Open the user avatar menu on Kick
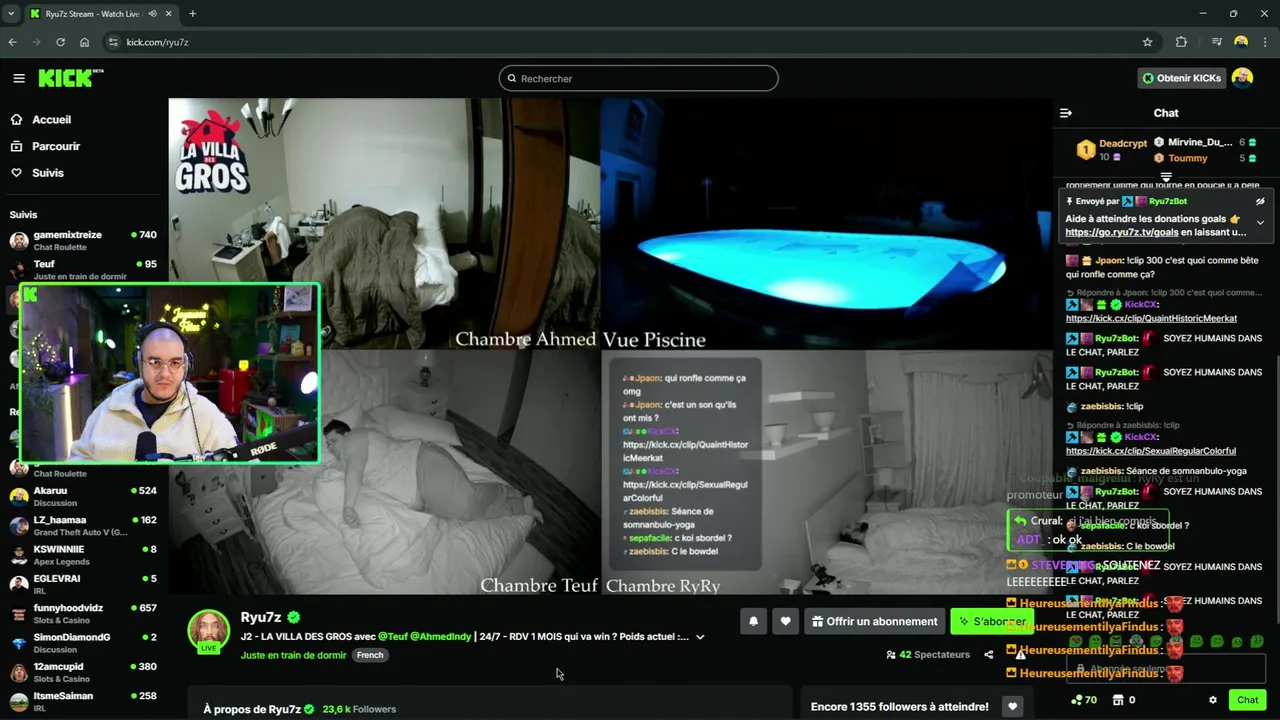The image size is (1280, 720). [1242, 78]
